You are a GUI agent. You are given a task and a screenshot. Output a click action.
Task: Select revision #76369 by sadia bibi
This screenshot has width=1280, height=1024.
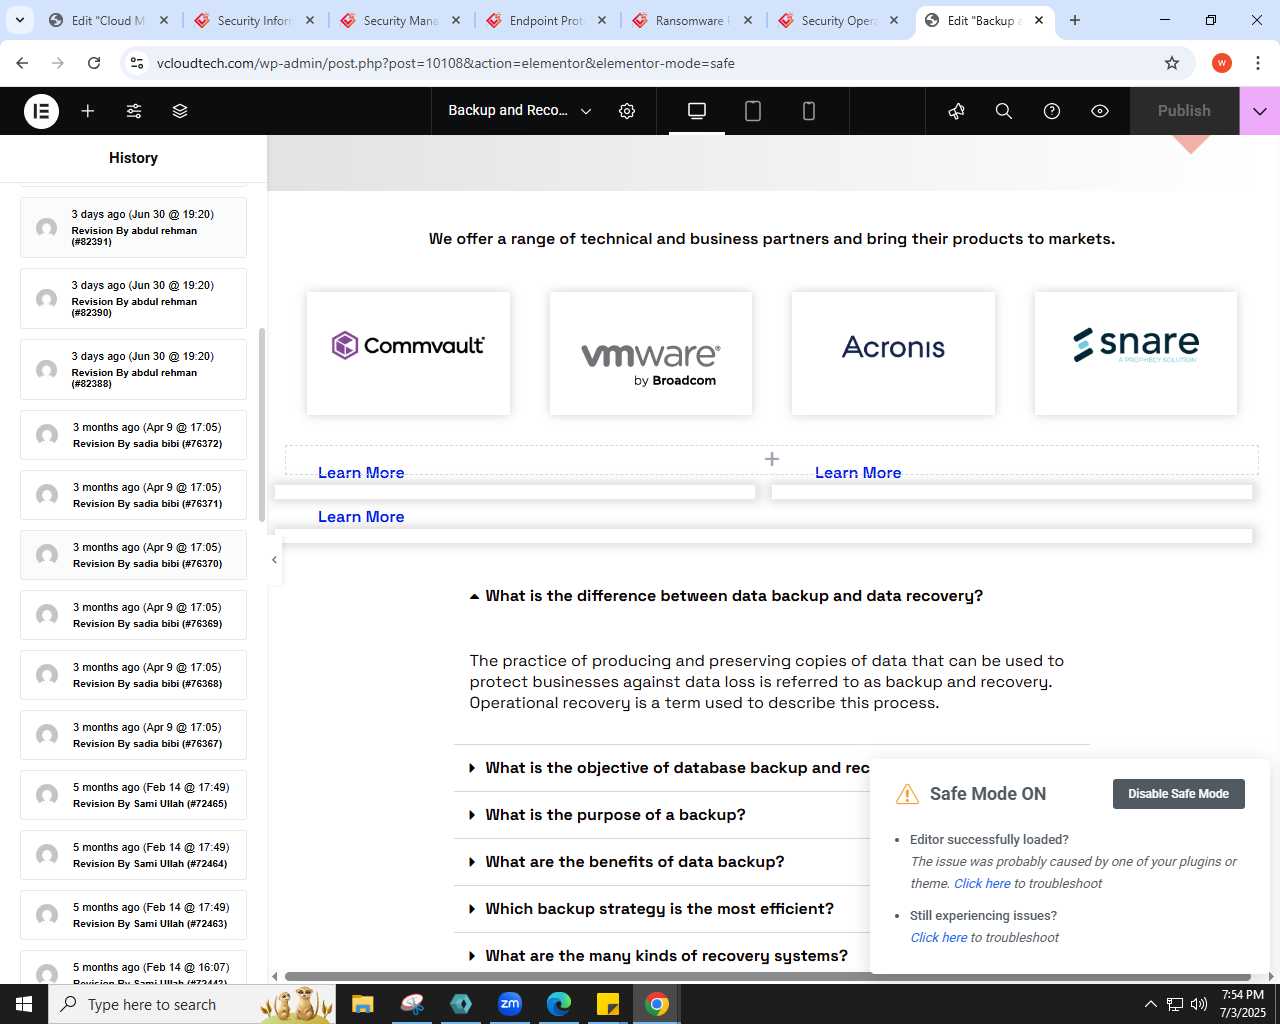pyautogui.click(x=133, y=615)
